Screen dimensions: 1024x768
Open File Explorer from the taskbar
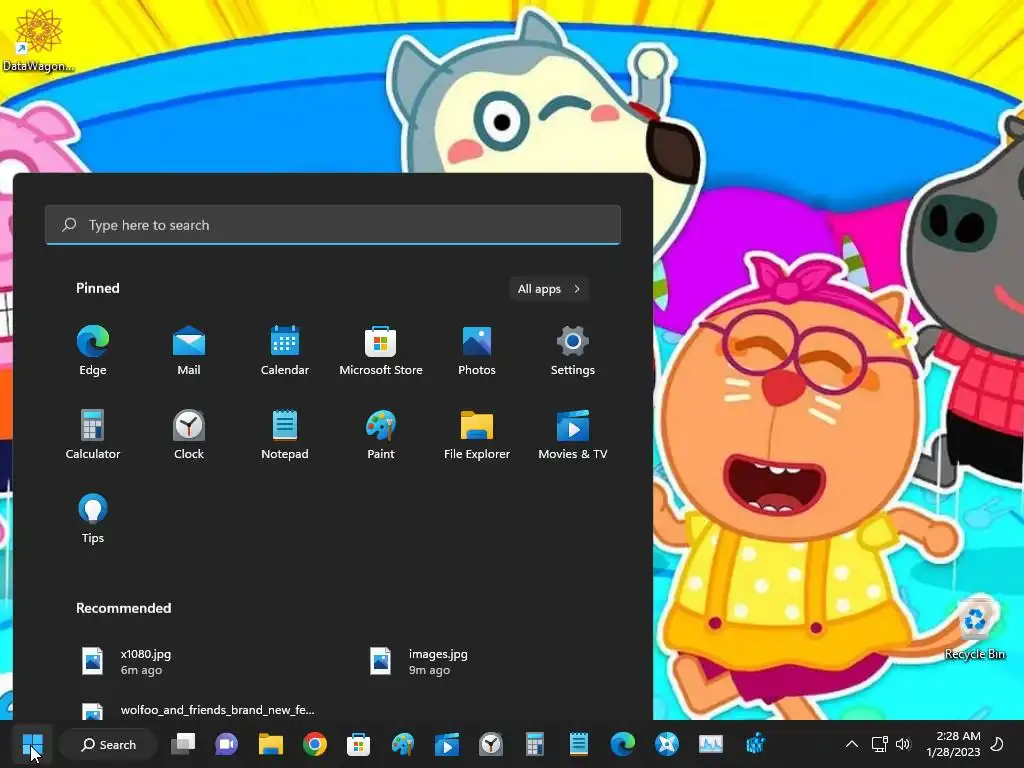click(x=270, y=744)
